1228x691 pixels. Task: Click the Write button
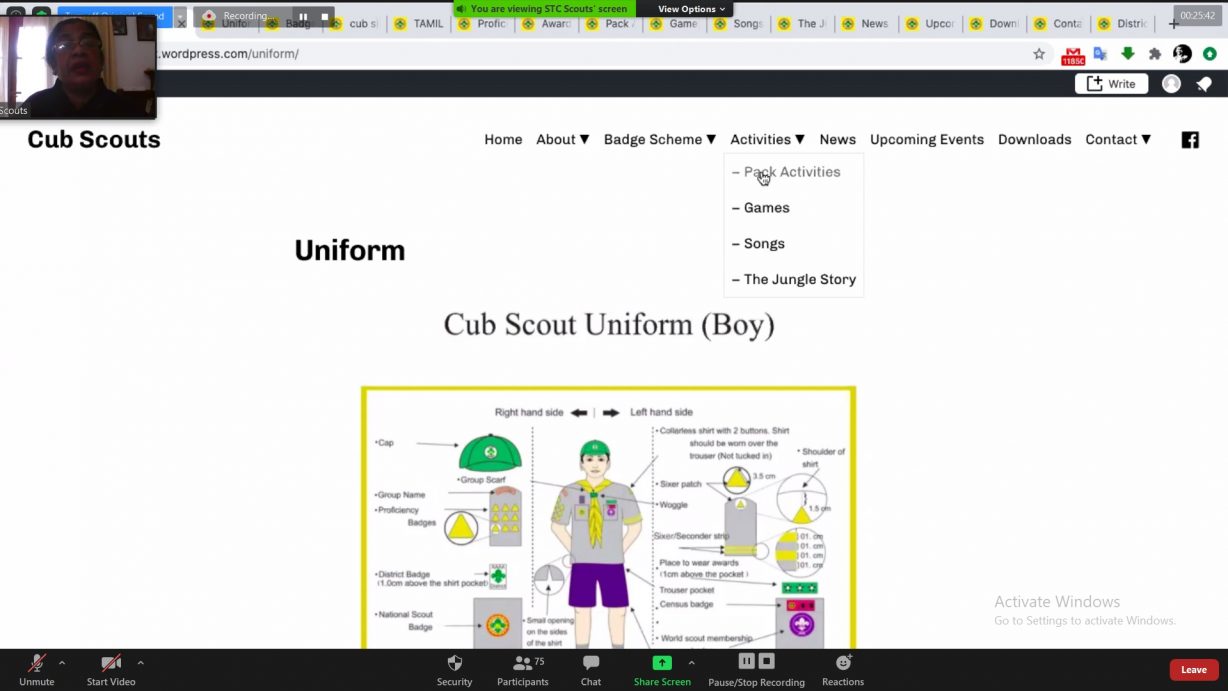[x=1111, y=84]
